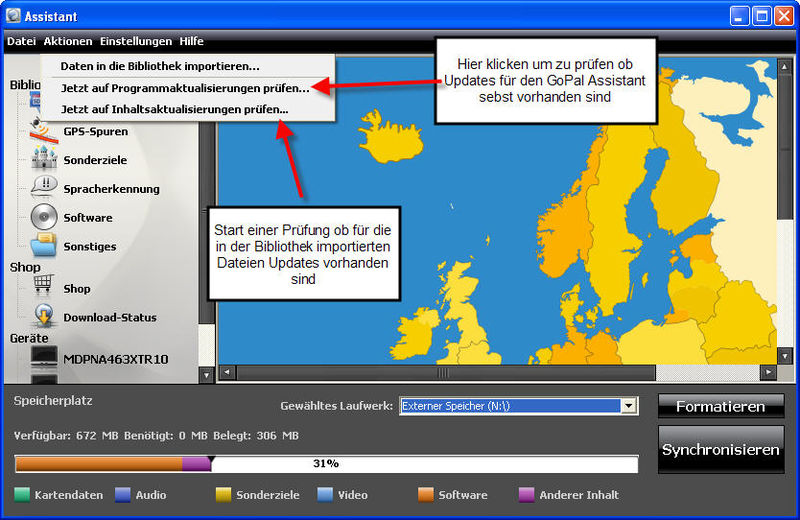Click the storage usage progress bar

(x=326, y=464)
